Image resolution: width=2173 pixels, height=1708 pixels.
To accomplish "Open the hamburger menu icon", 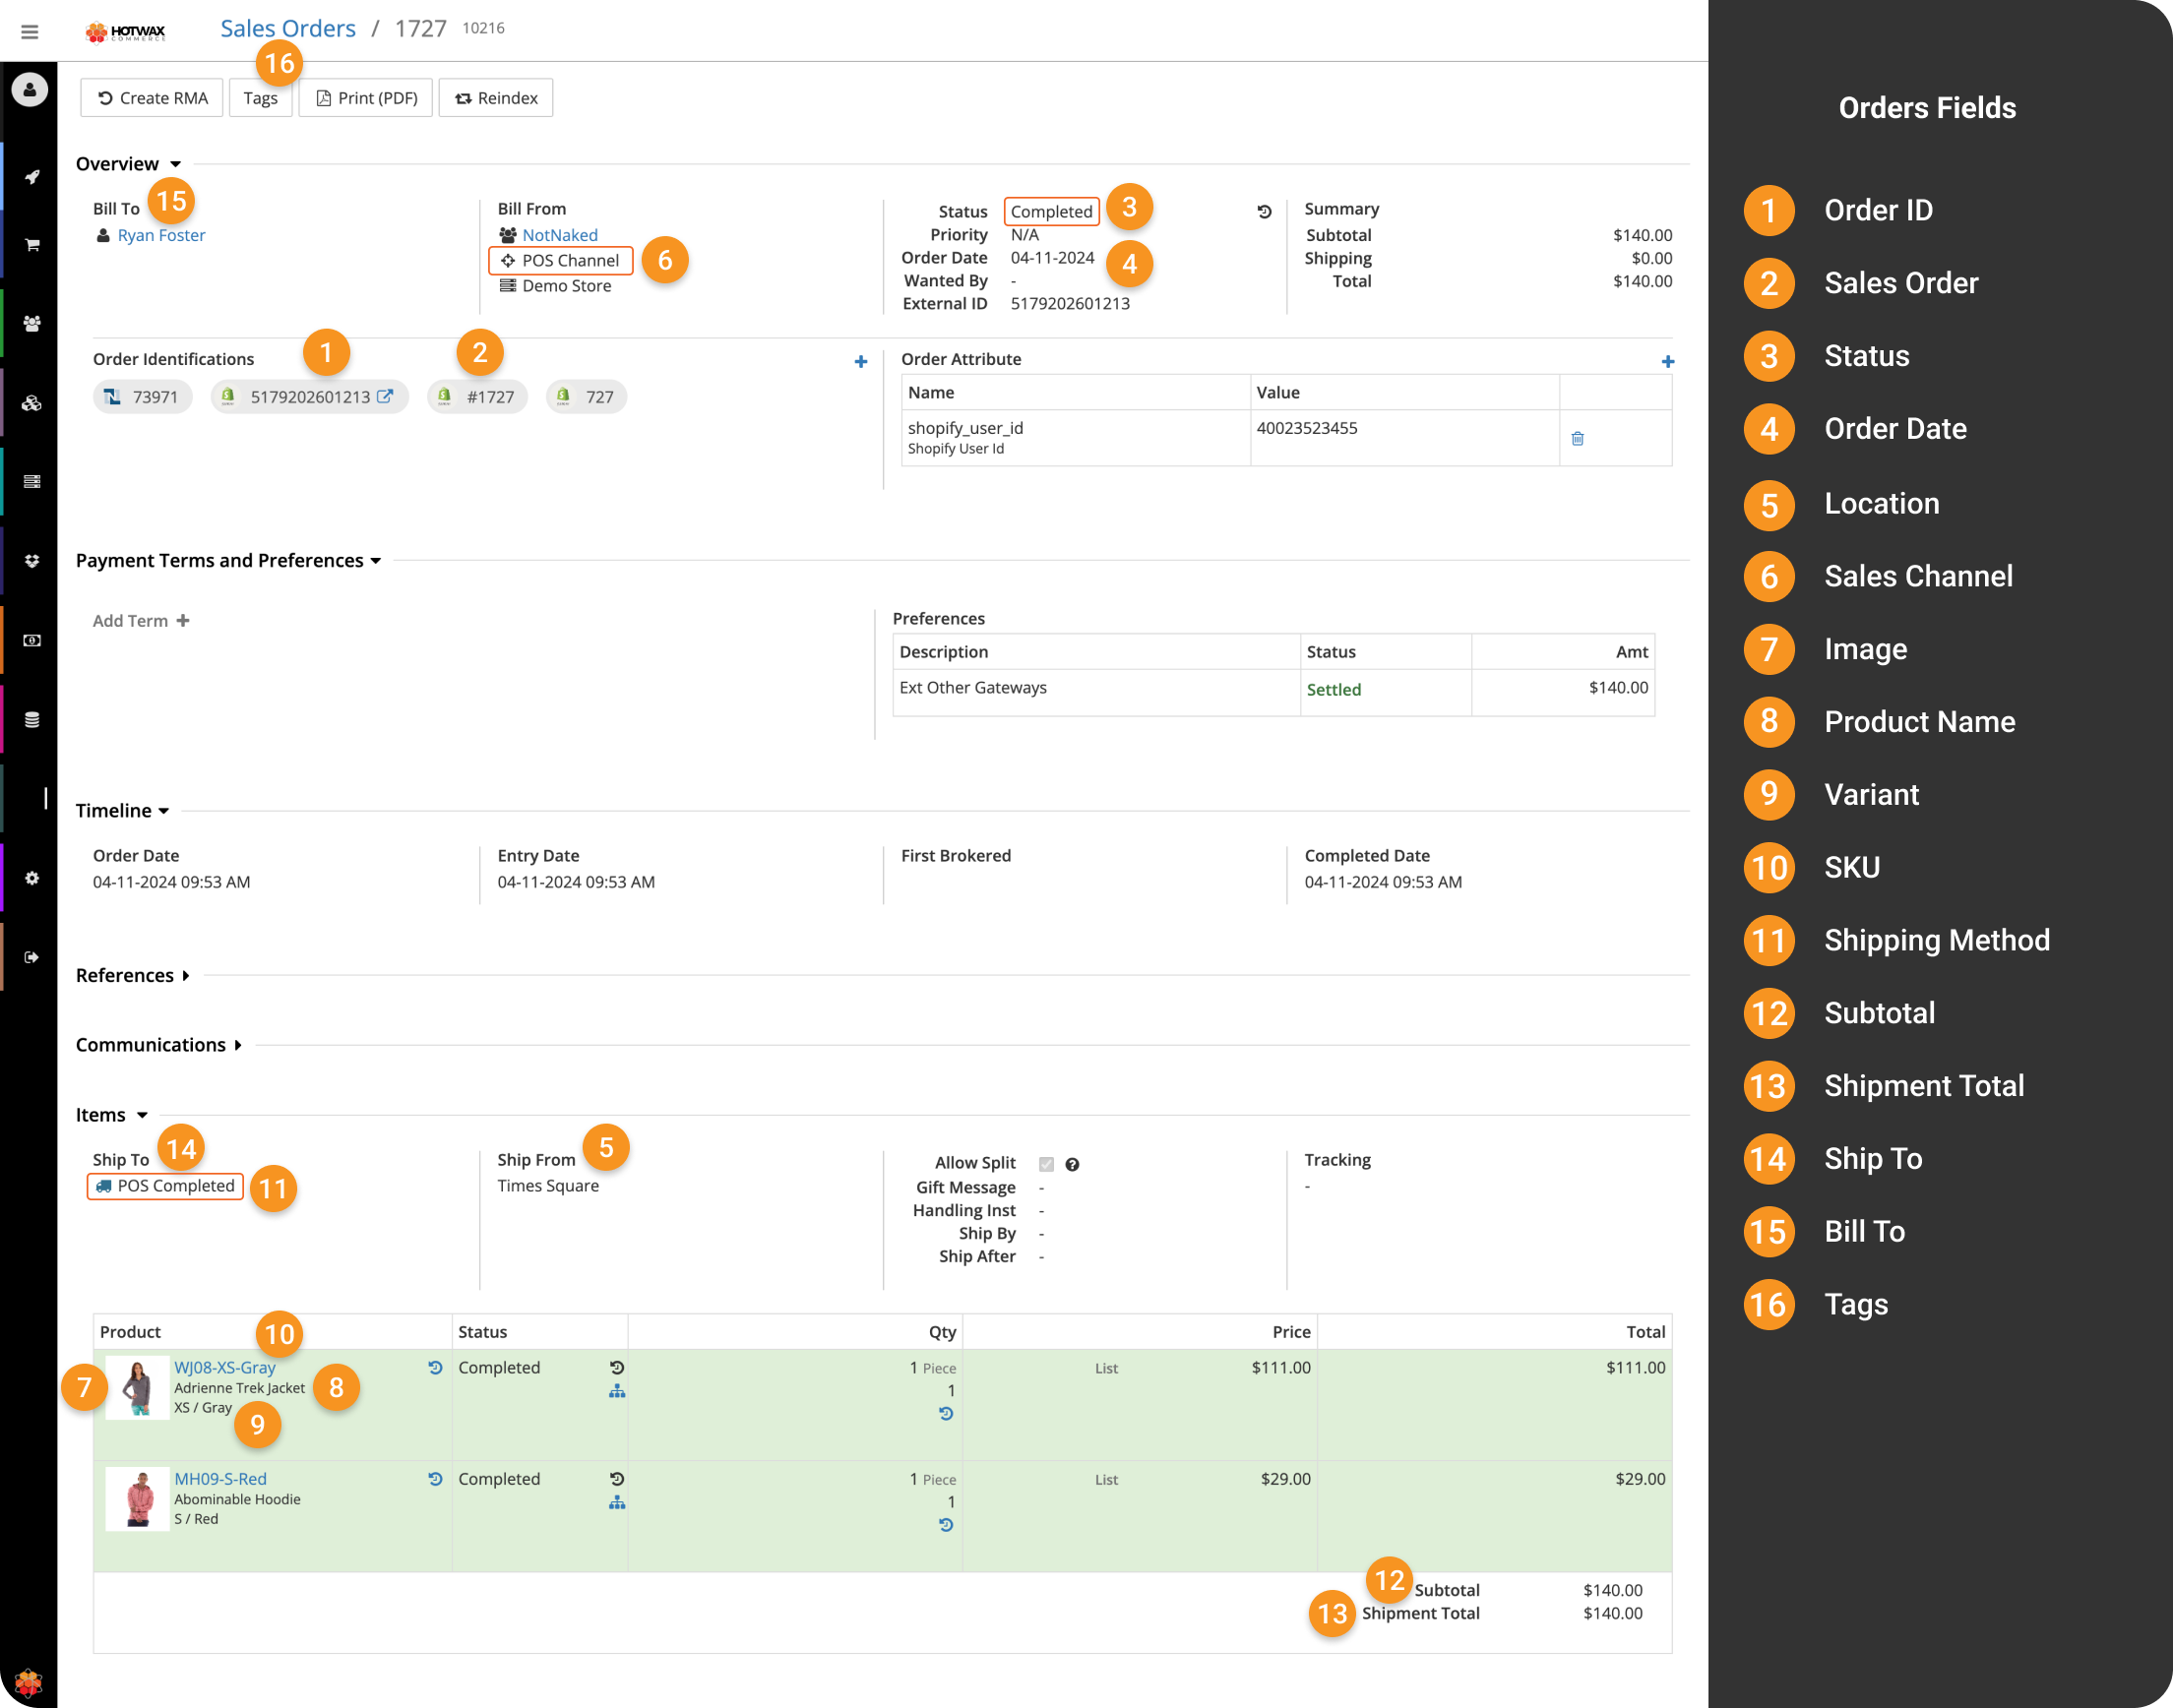I will (30, 32).
